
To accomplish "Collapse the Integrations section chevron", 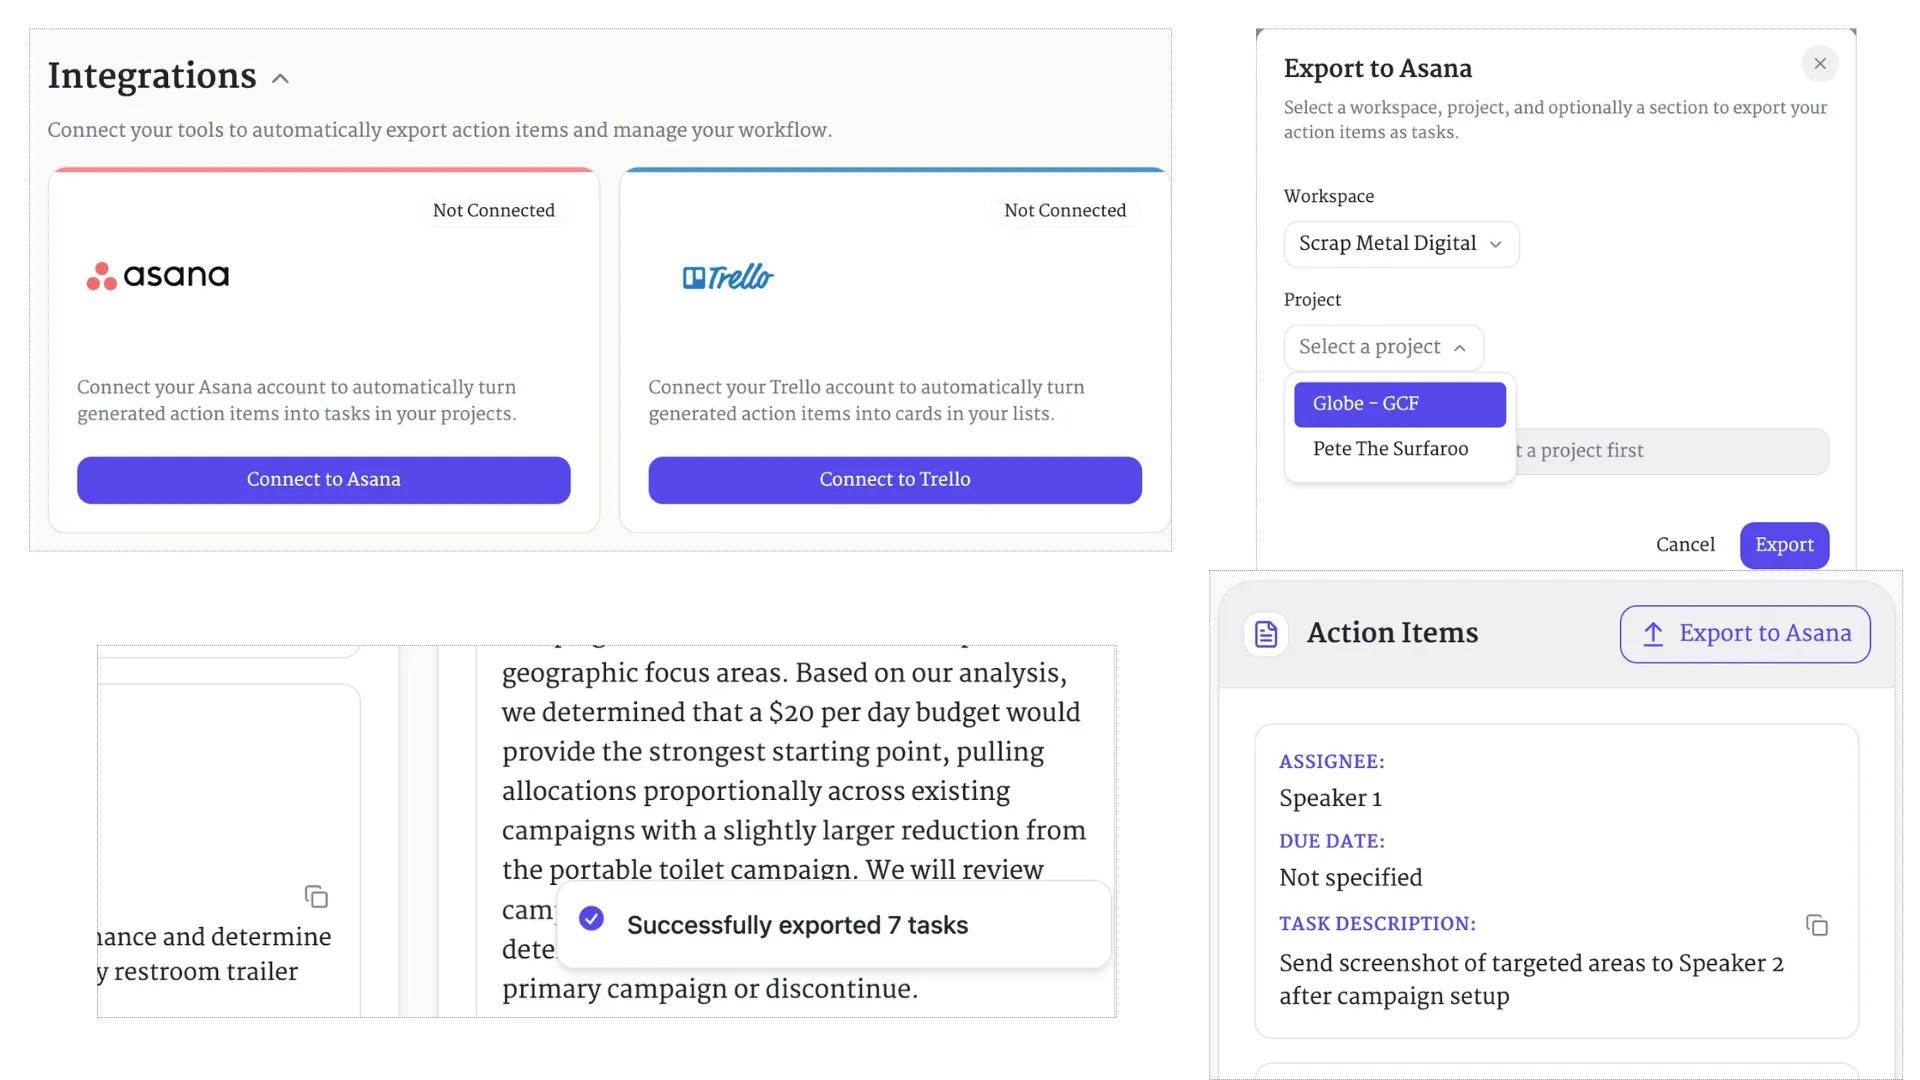I will tap(281, 79).
